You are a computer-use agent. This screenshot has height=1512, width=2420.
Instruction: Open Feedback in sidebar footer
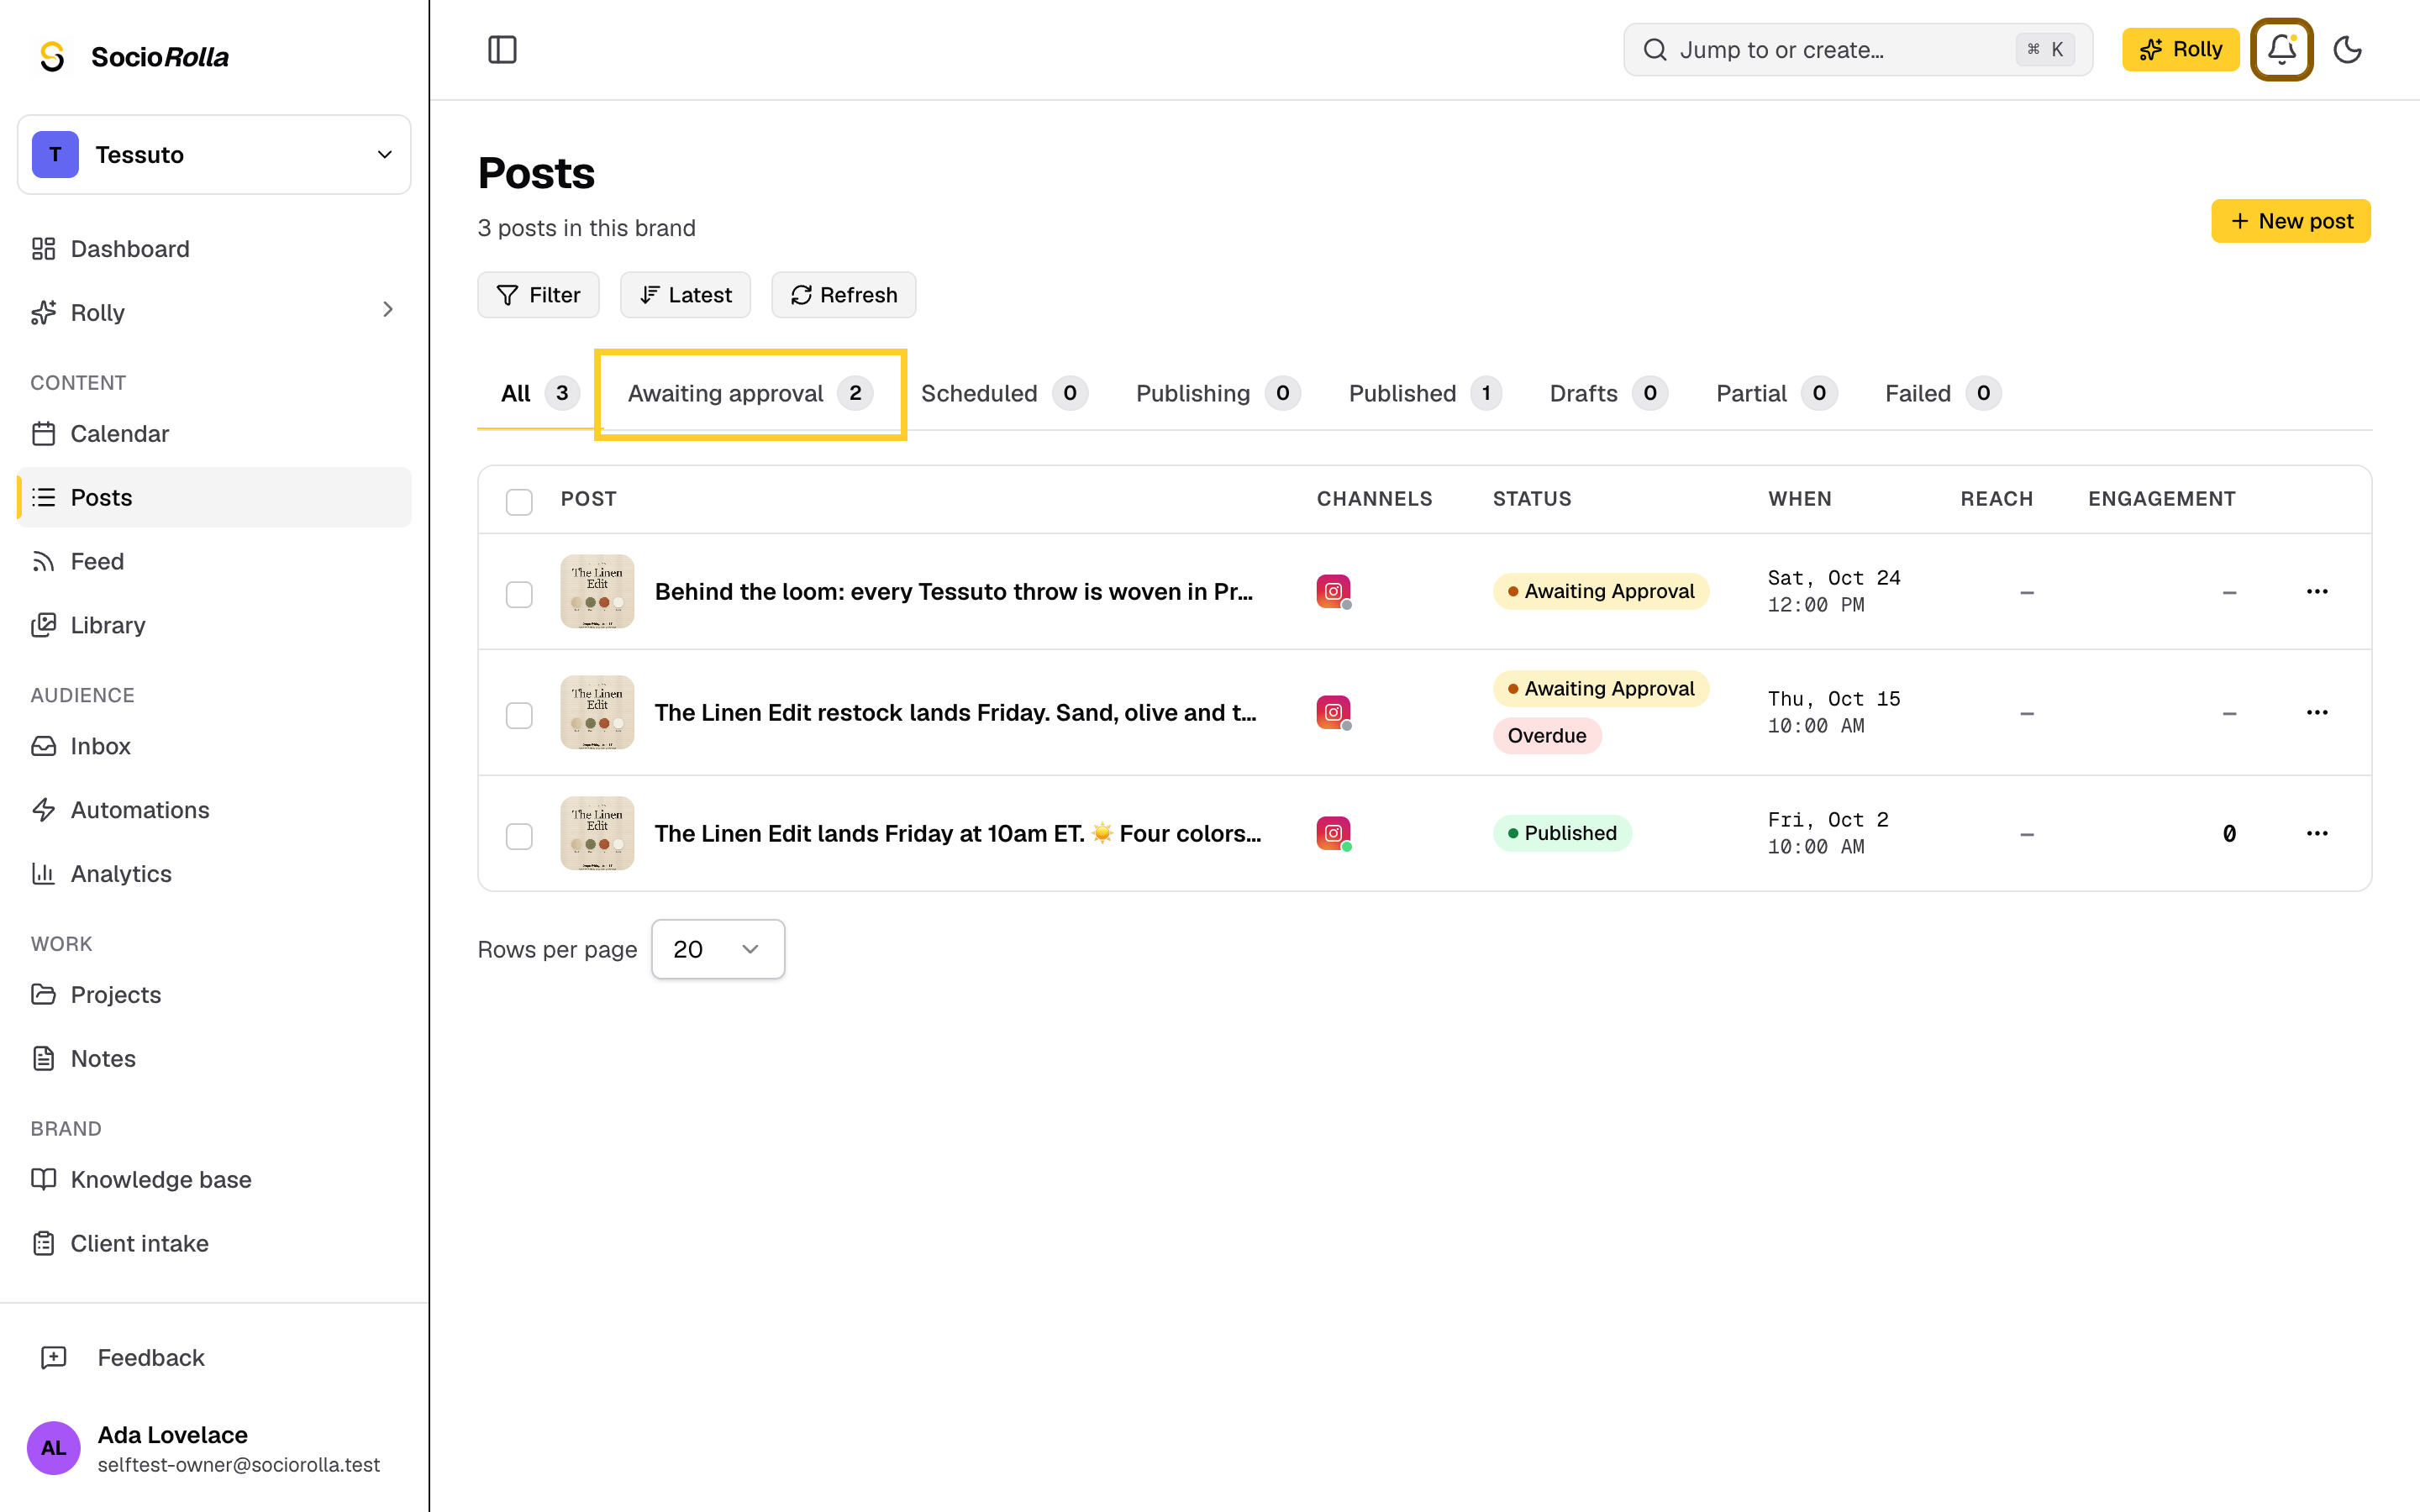214,1357
